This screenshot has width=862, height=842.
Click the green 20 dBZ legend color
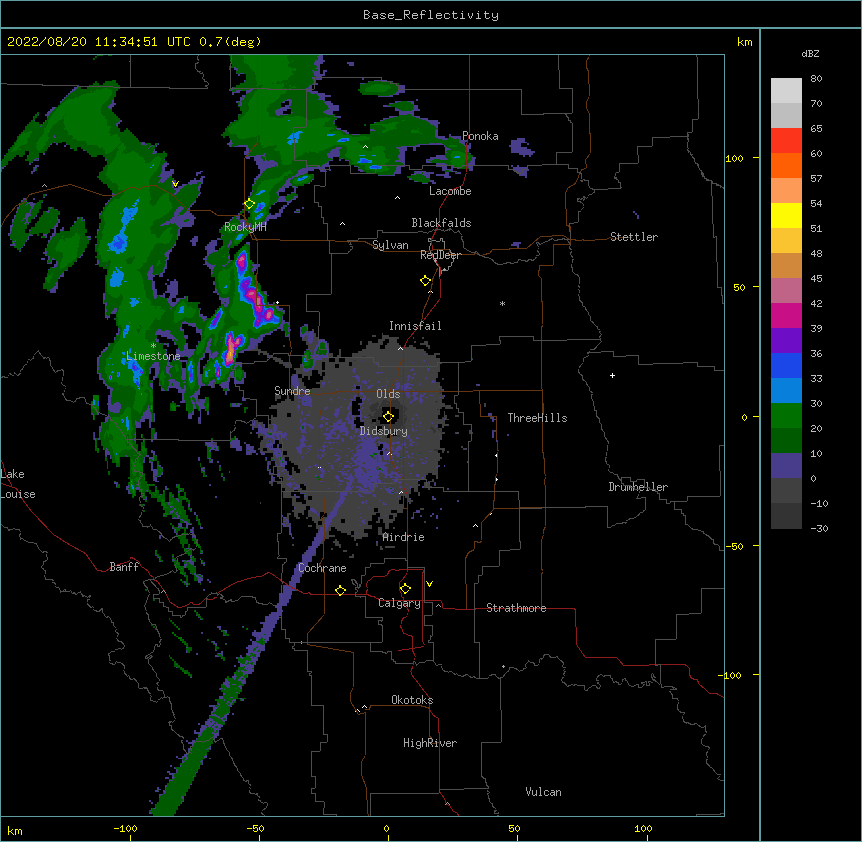[x=786, y=416]
